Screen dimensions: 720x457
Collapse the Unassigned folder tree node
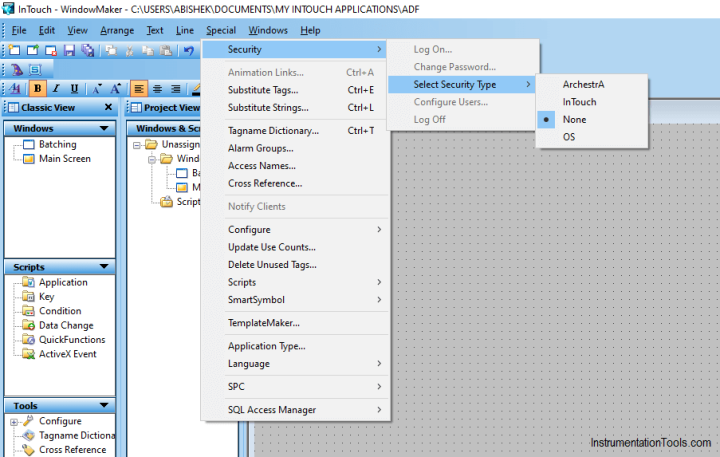(x=136, y=145)
